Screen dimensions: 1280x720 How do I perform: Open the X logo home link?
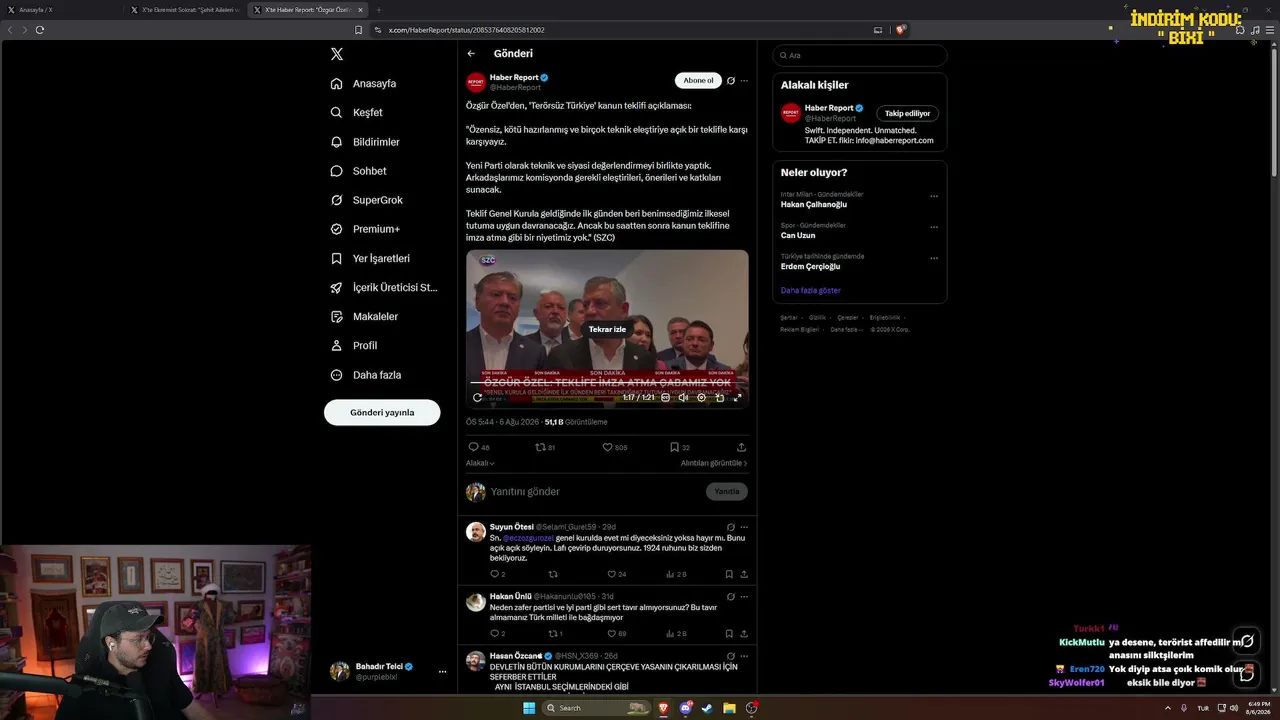(337, 54)
